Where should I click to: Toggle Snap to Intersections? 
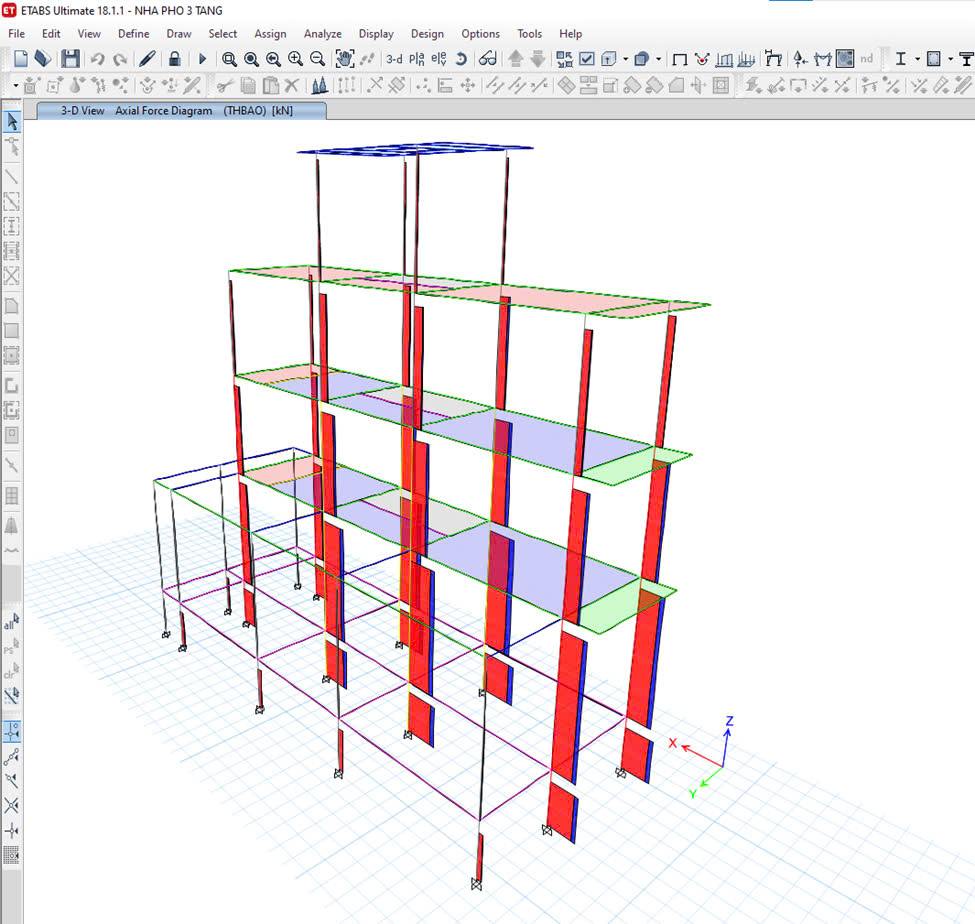pos(12,806)
